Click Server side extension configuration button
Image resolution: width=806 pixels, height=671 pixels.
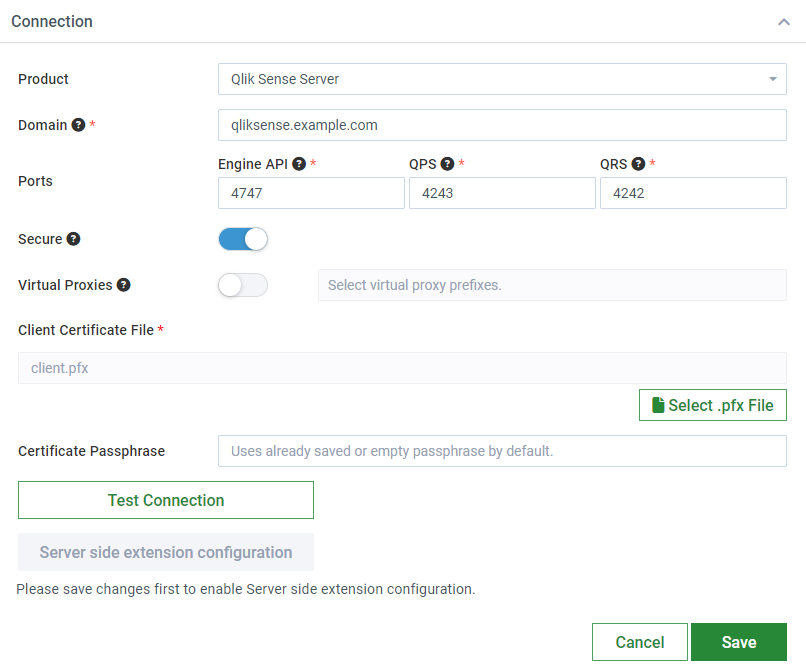pyautogui.click(x=166, y=552)
